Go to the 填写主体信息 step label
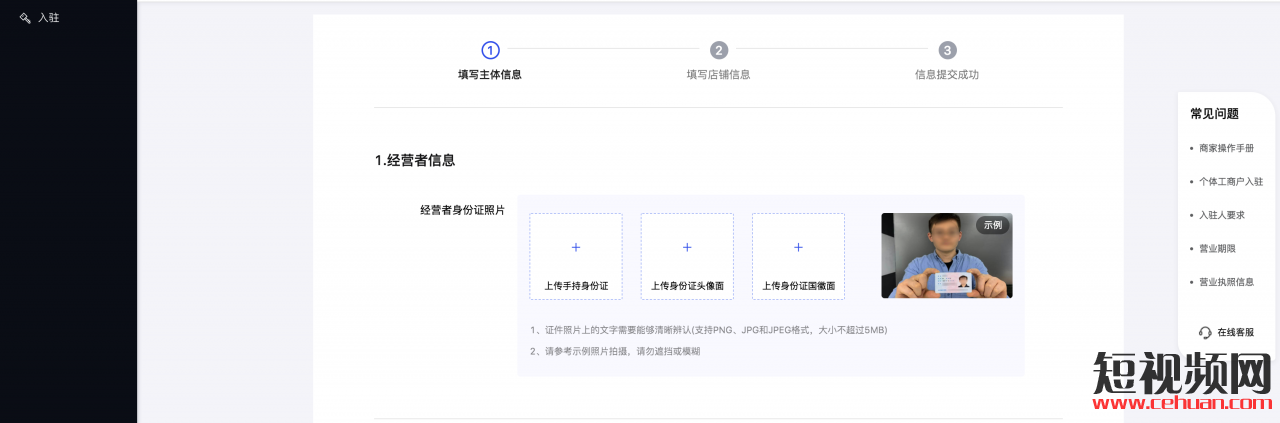Screen dimensions: 1280x423 [490, 74]
